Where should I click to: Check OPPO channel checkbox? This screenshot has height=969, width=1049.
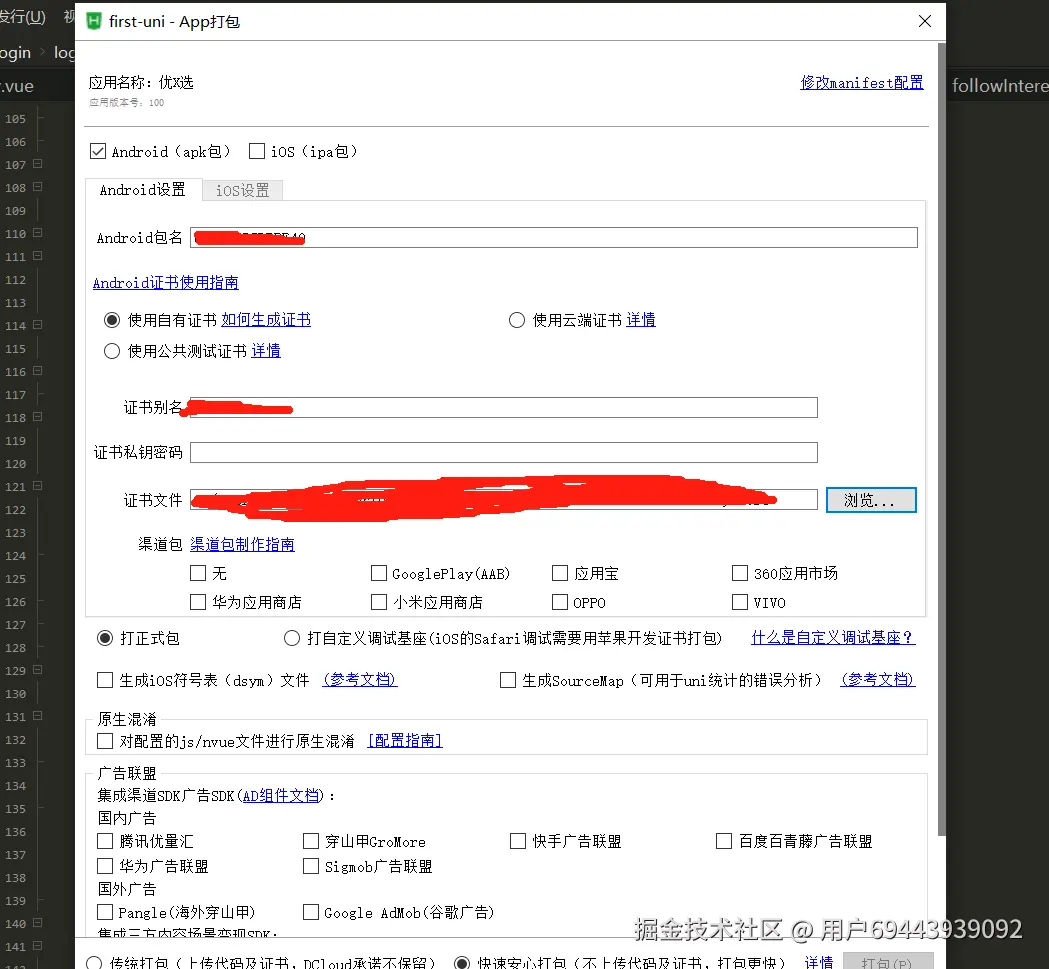[x=560, y=602]
